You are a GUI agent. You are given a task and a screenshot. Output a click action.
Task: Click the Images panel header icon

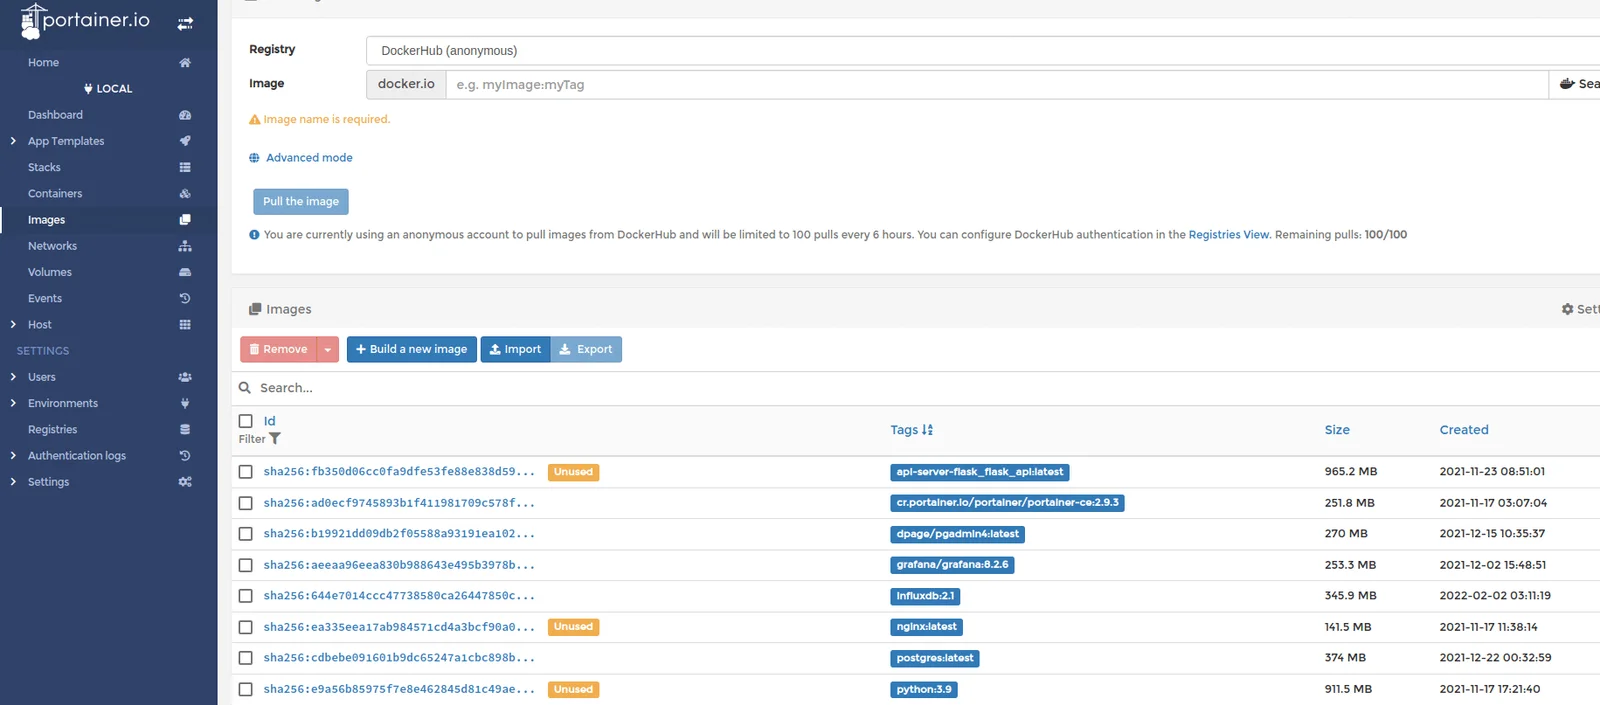[x=255, y=309]
